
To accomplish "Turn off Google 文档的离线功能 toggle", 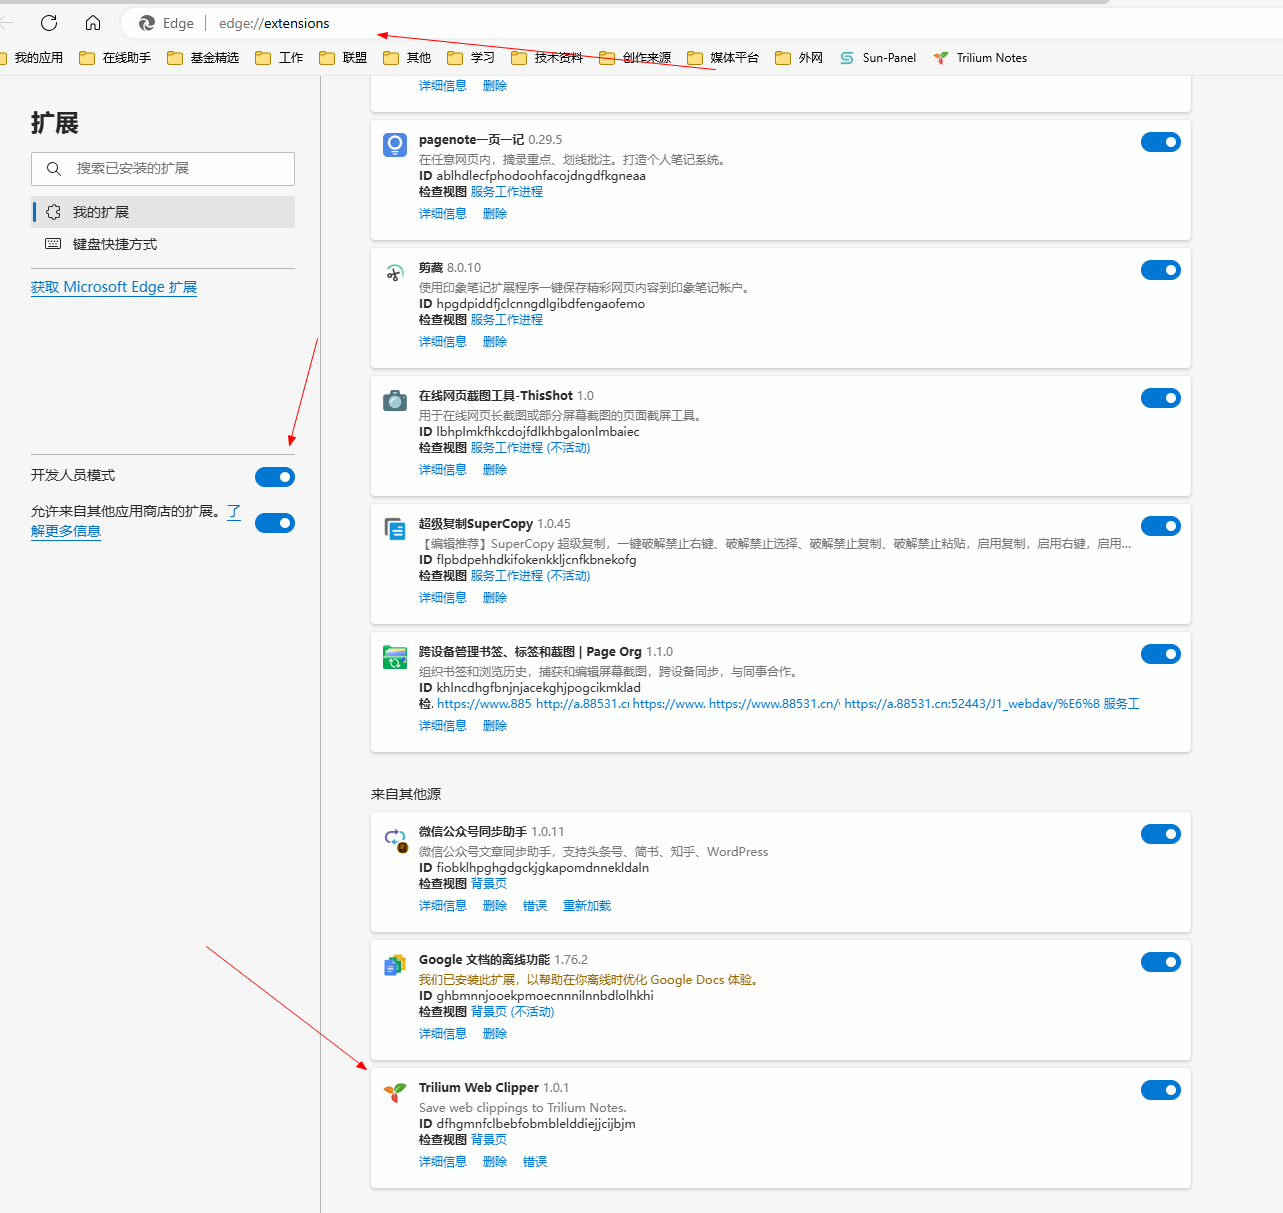I will 1161,962.
